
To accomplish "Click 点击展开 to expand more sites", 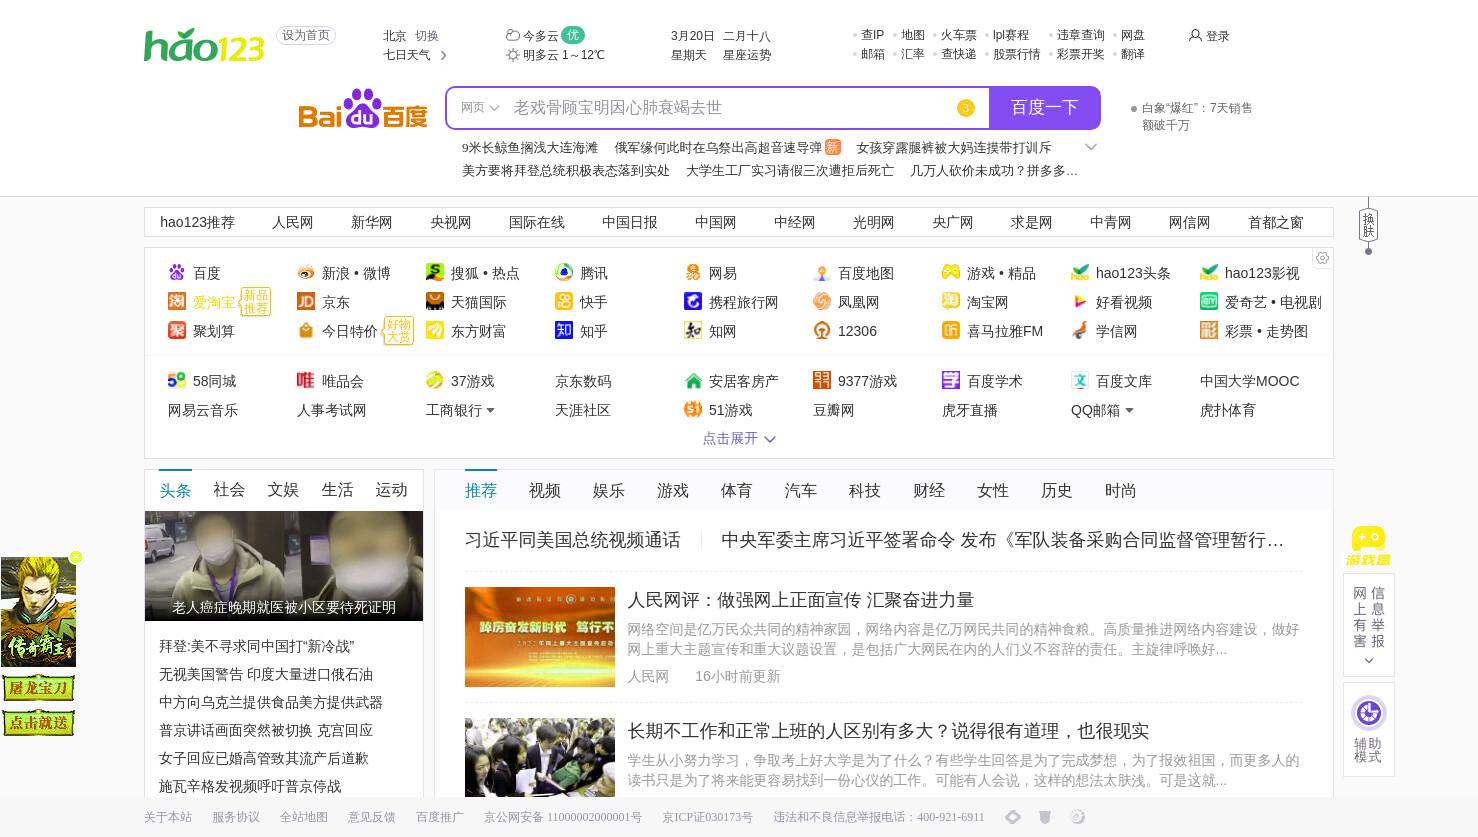I will [x=739, y=438].
